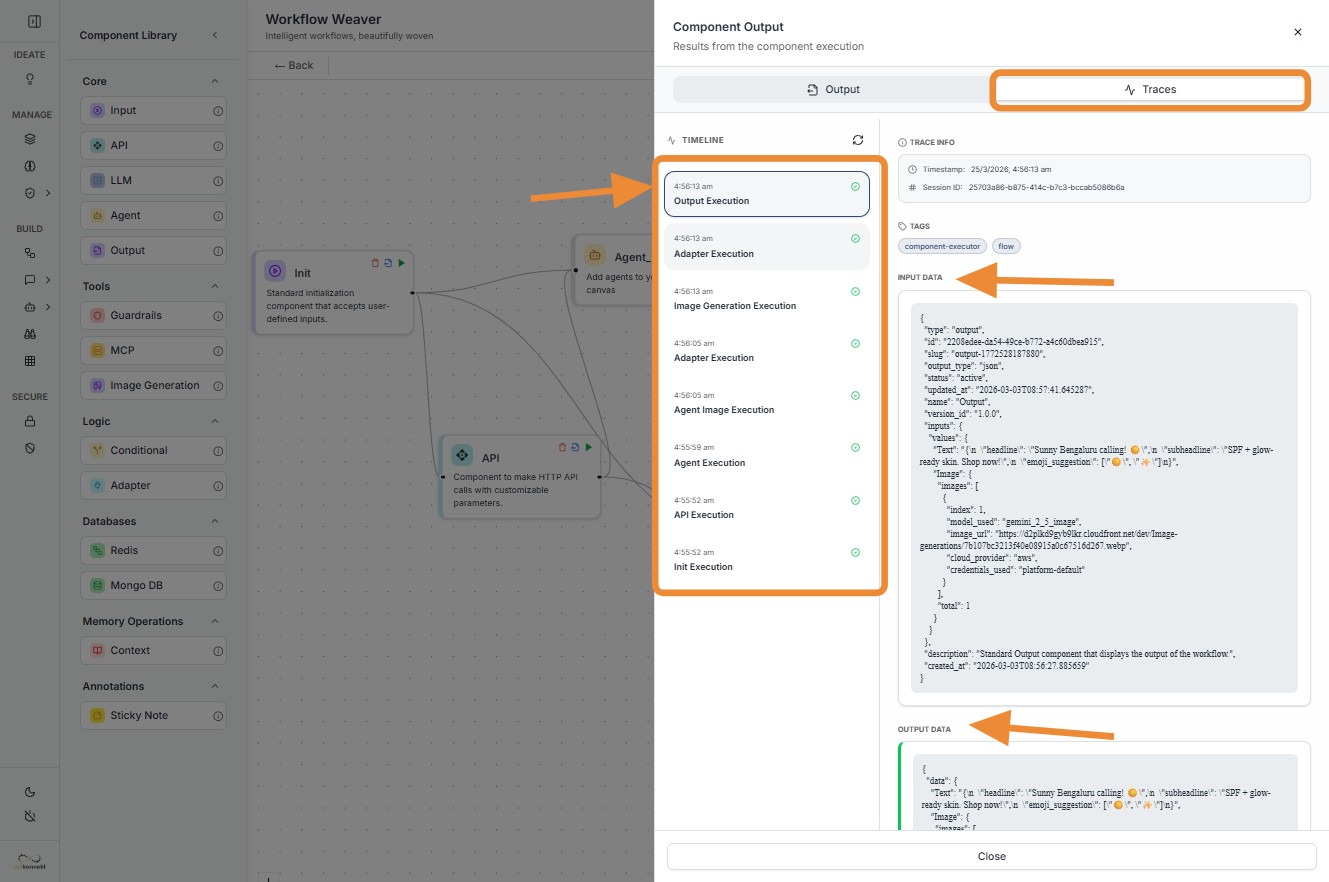The height and width of the screenshot is (882, 1329).
Task: Switch to the Traces tab
Action: 1150,89
